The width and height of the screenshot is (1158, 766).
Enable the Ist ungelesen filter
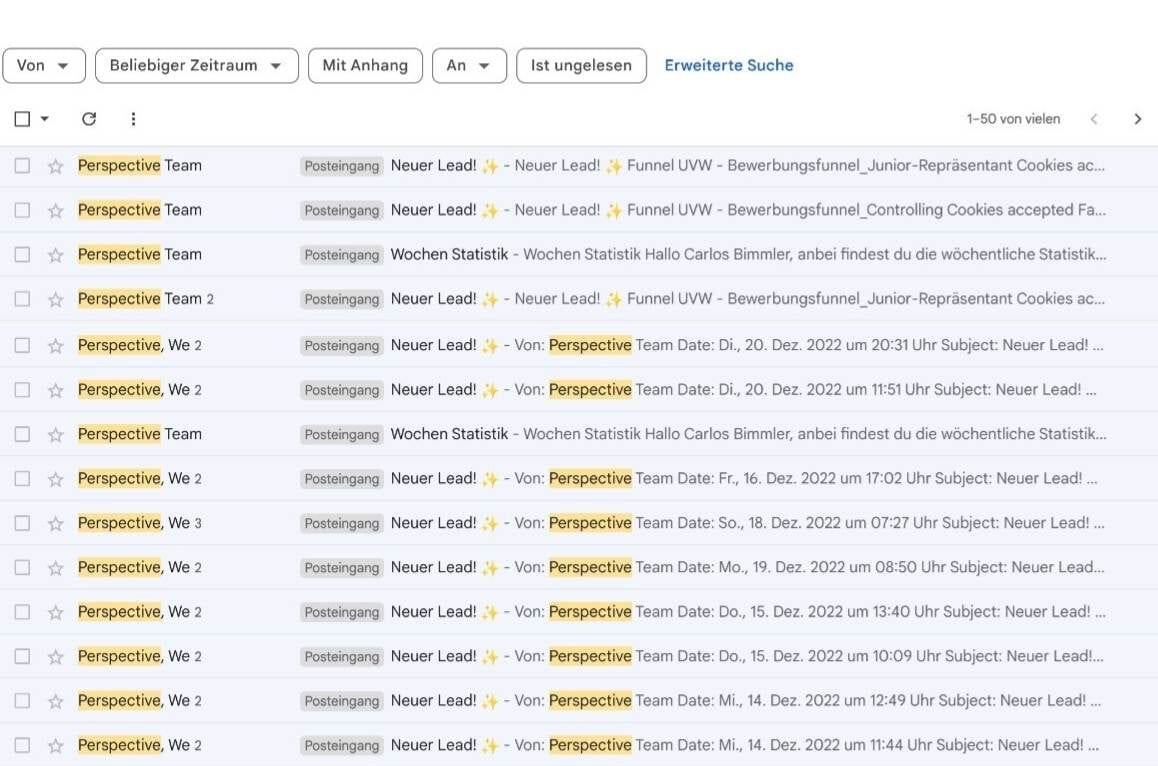[581, 65]
